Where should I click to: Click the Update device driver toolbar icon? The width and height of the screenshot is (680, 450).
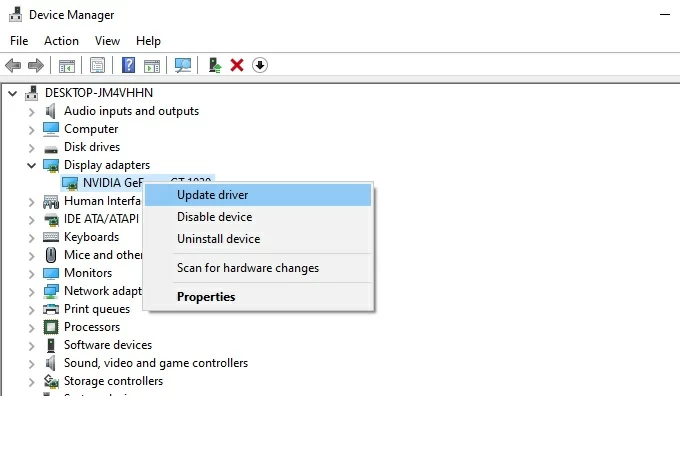(214, 65)
